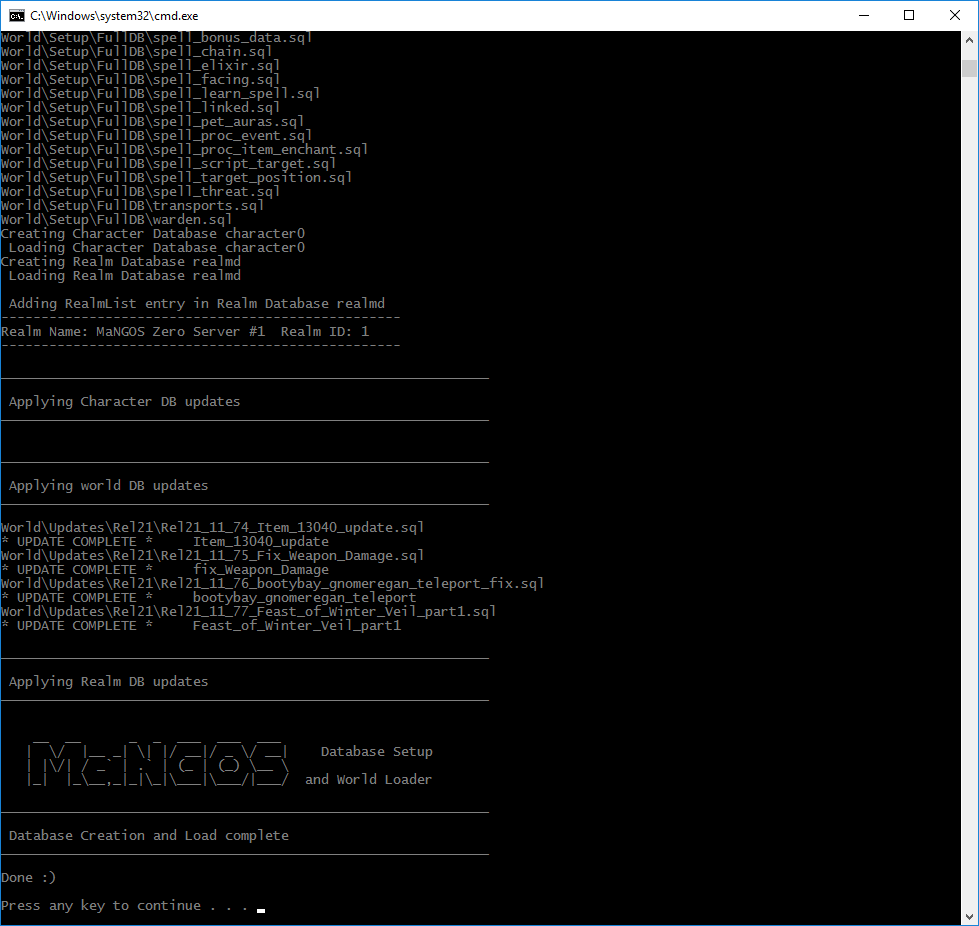Screen dimensions: 979x926
Task: Click "Creating Character Database character0" line
Action: (153, 234)
